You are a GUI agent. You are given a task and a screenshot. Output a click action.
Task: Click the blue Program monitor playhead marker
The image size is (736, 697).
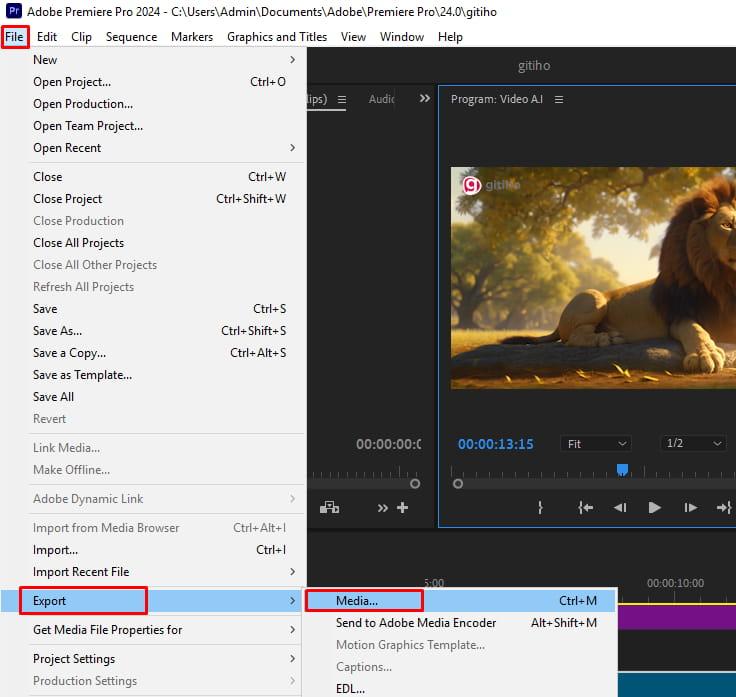click(x=622, y=469)
